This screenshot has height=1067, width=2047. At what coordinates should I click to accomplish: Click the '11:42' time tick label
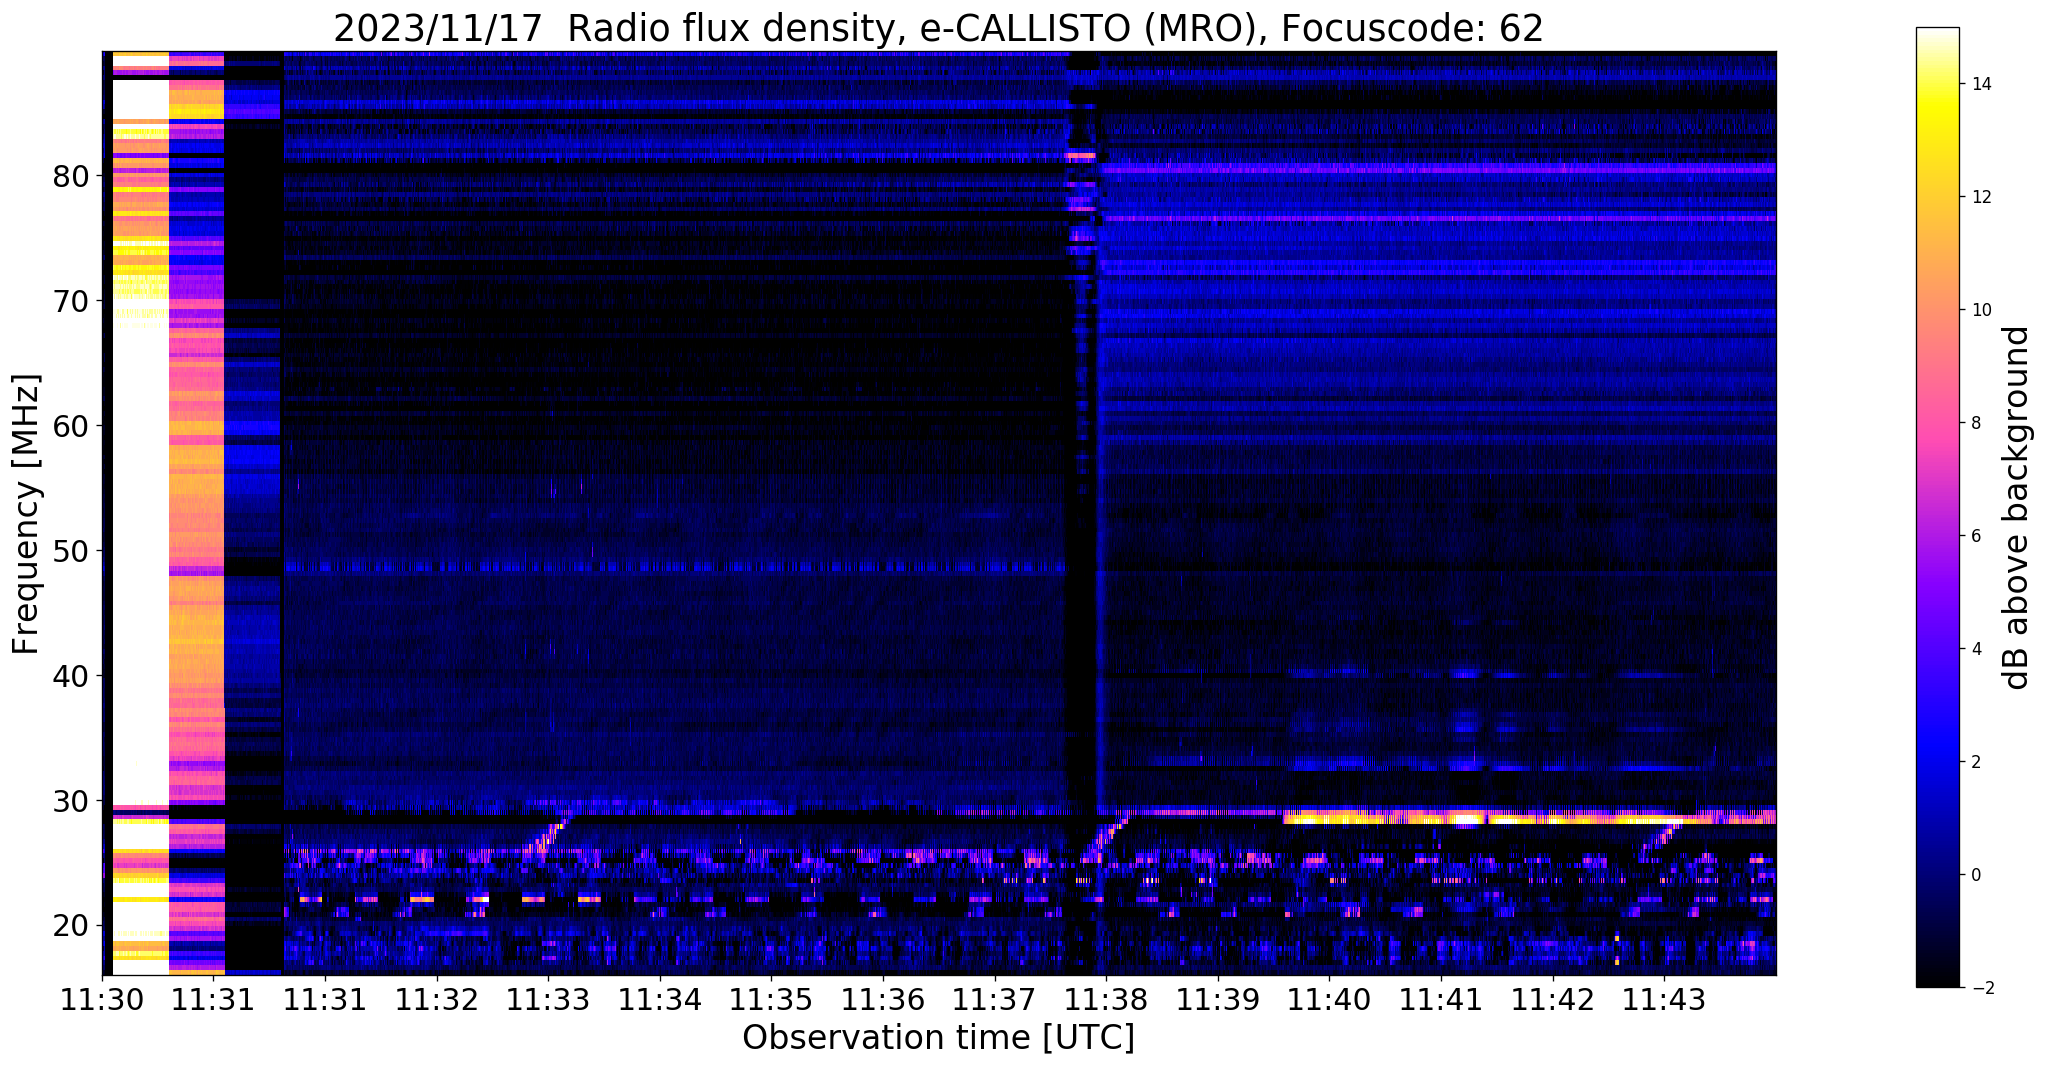pos(1552,1001)
